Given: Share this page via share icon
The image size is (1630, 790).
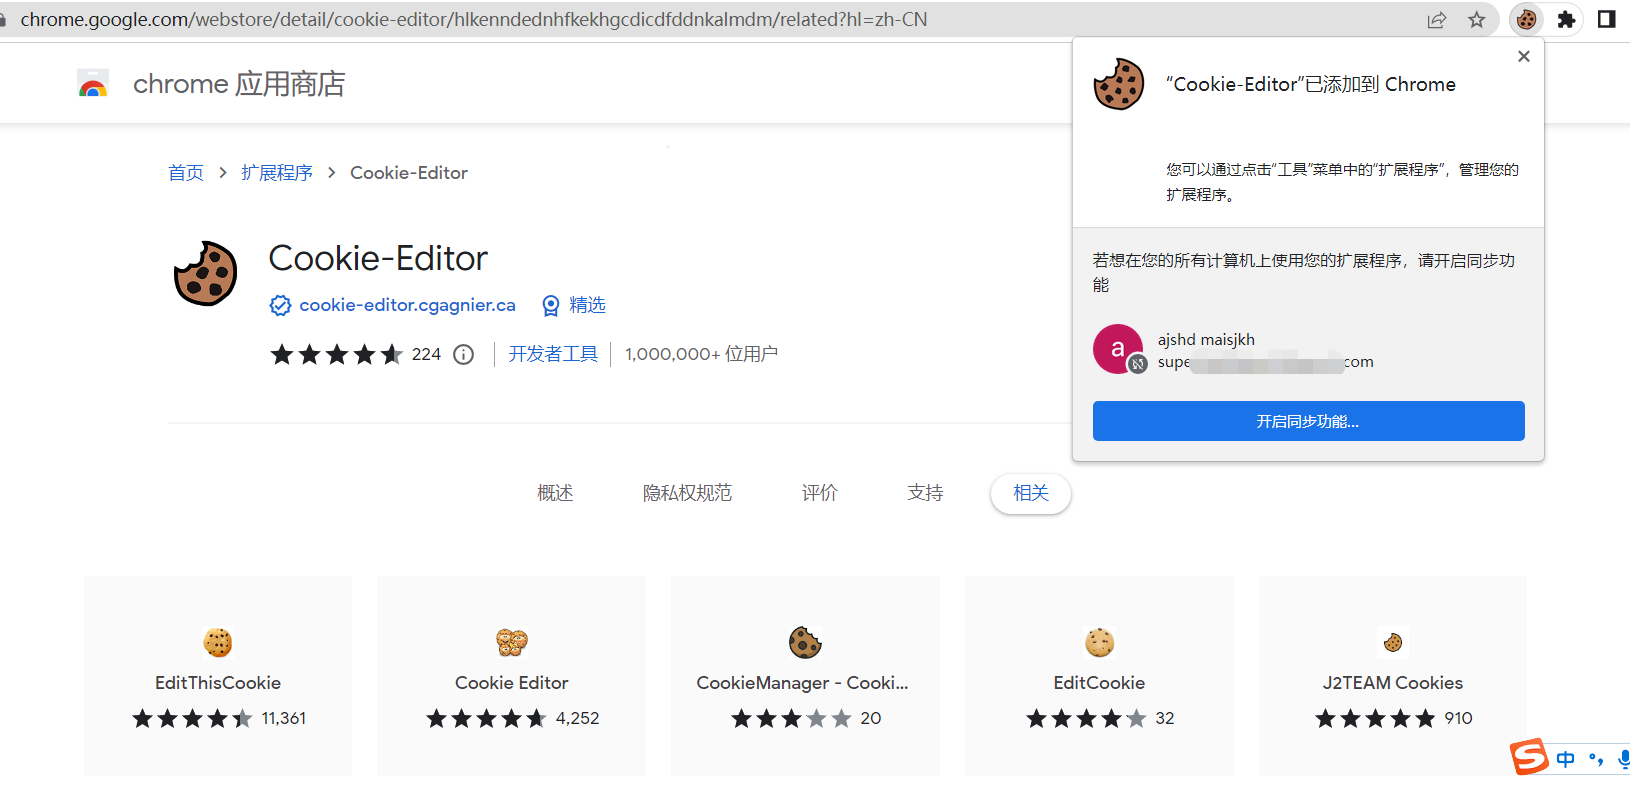Looking at the screenshot, I should (1437, 20).
